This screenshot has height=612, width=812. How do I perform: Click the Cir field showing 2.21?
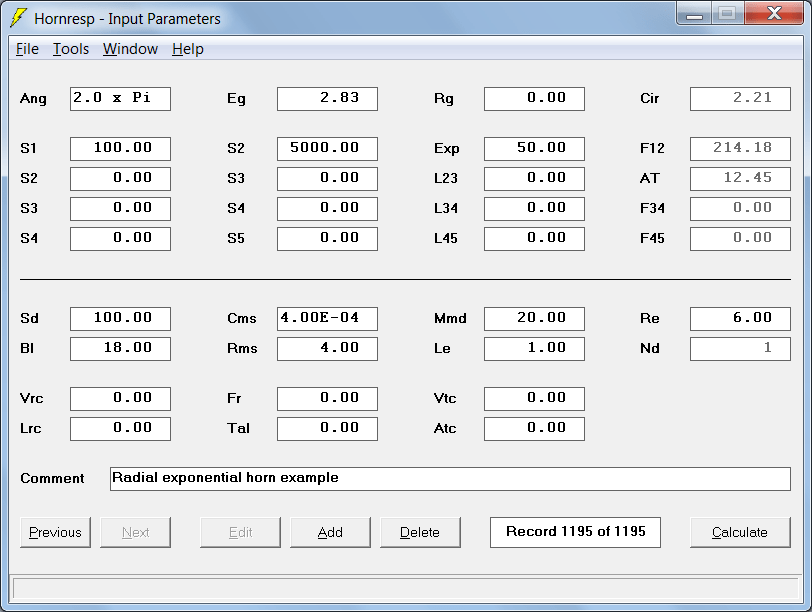(741, 98)
